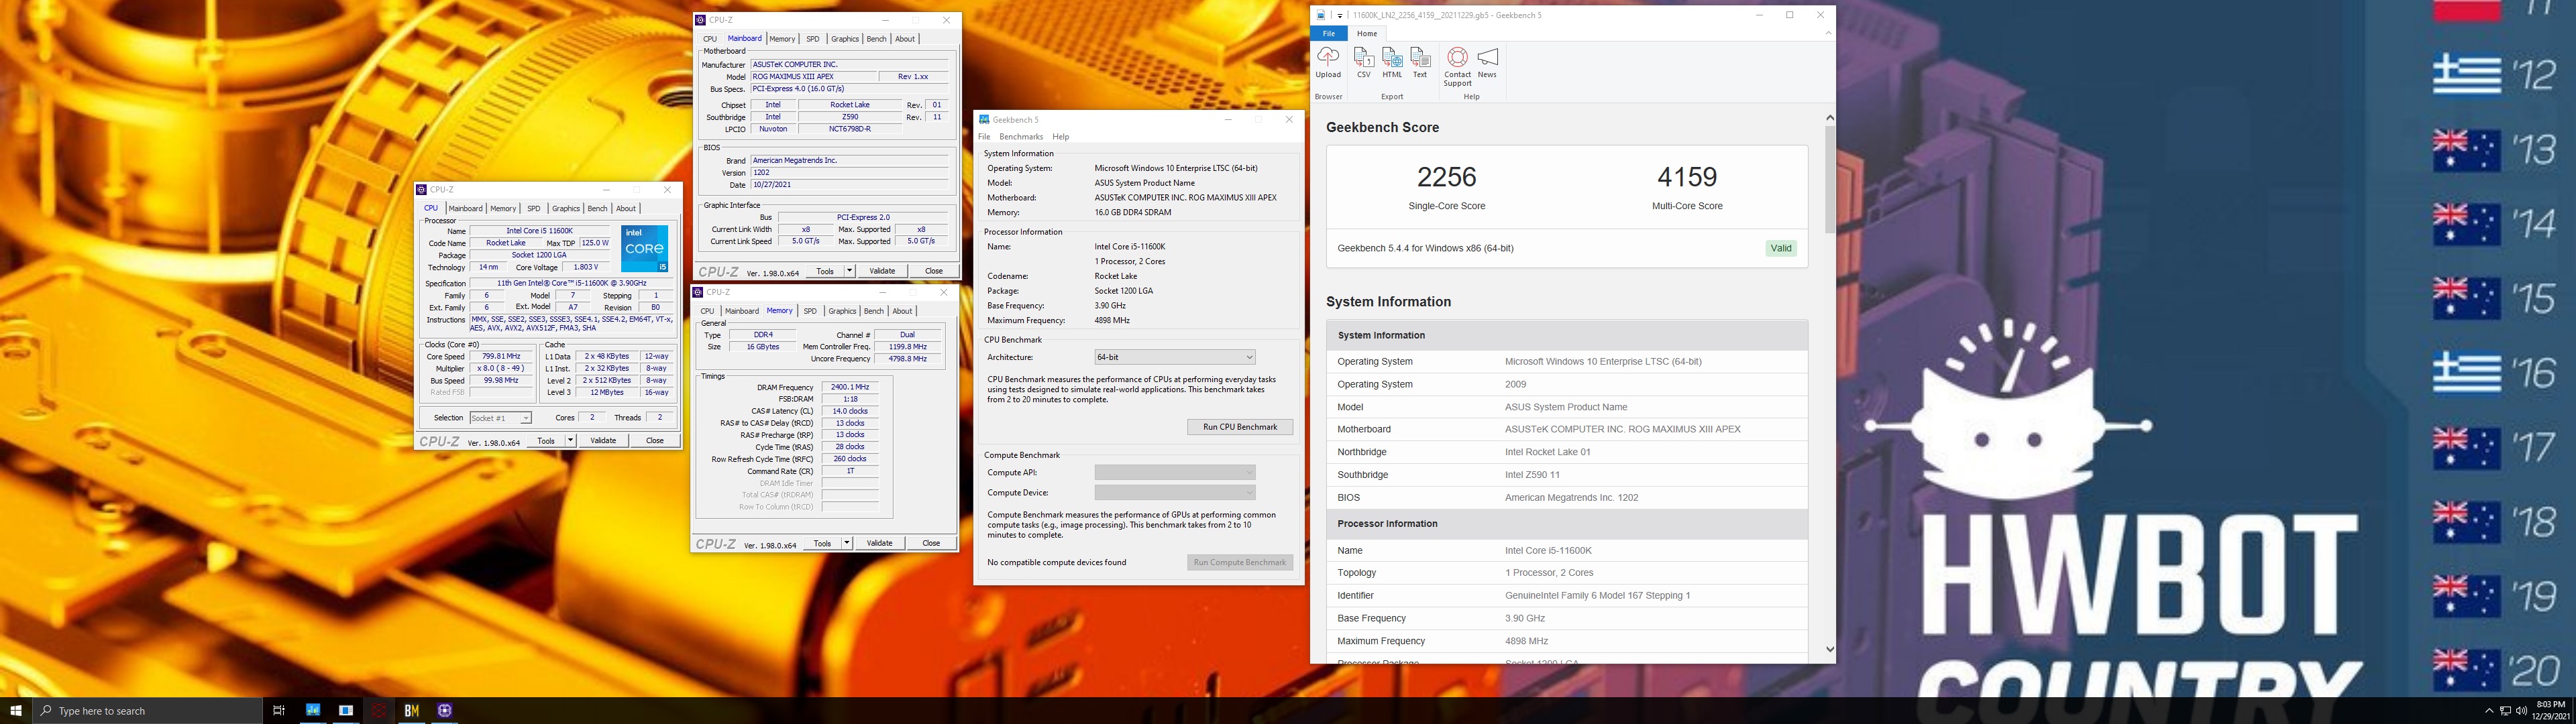The width and height of the screenshot is (2576, 724).
Task: Click Validate in CPU-Z CPU window
Action: (x=603, y=441)
